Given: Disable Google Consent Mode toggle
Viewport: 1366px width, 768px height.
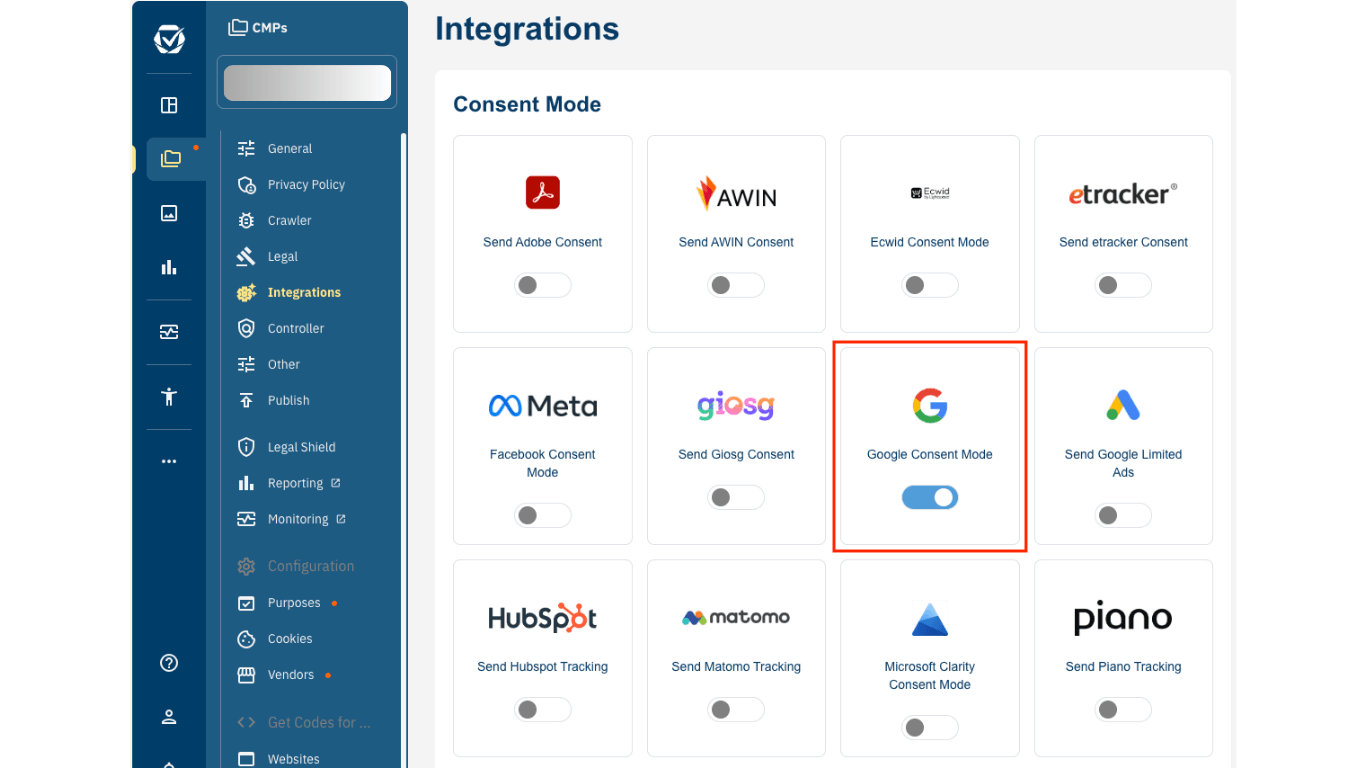Looking at the screenshot, I should 930,497.
